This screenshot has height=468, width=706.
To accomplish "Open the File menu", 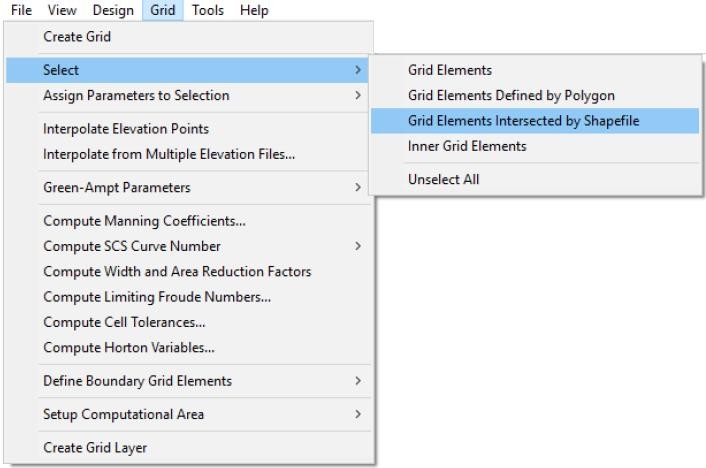I will (x=21, y=10).
